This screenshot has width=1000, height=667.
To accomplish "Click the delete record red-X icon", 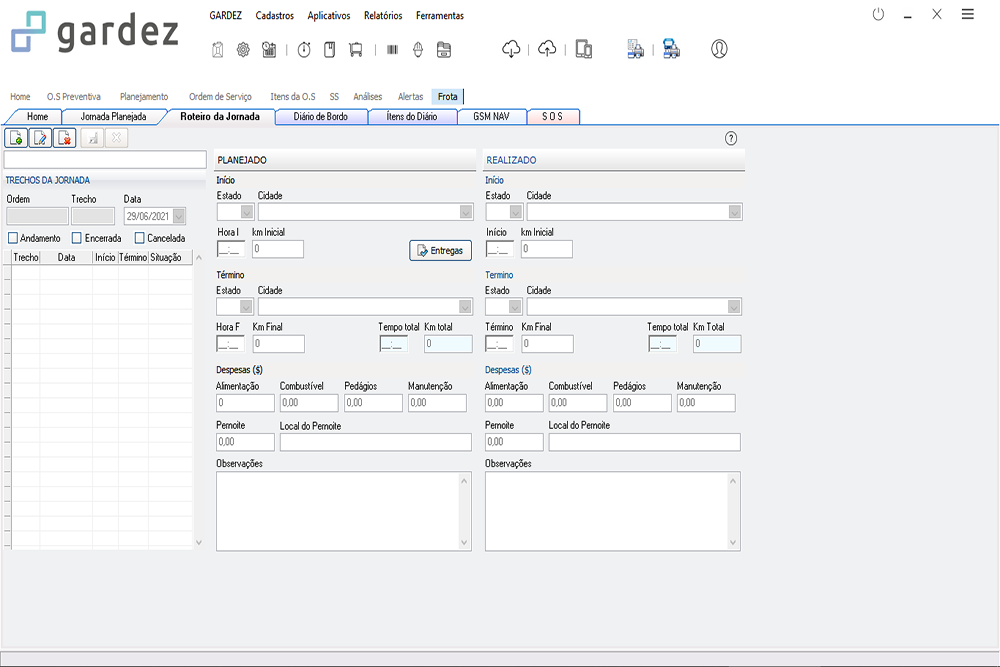I will pyautogui.click(x=64, y=138).
